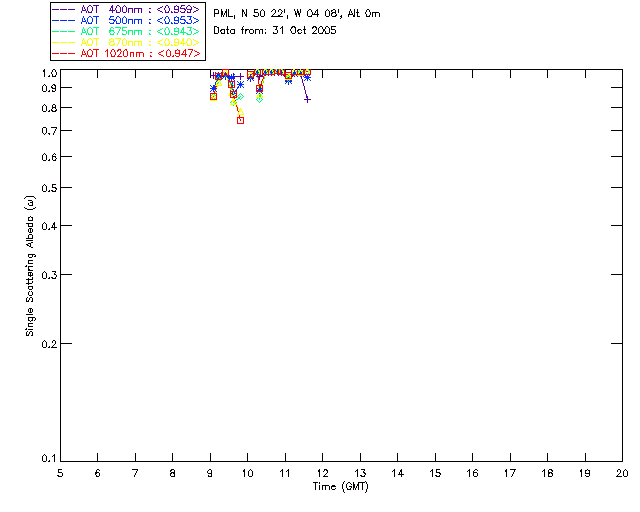Click the 0.4 value on y-axis
Viewport: 640px width, 512px height.
[x=49, y=226]
